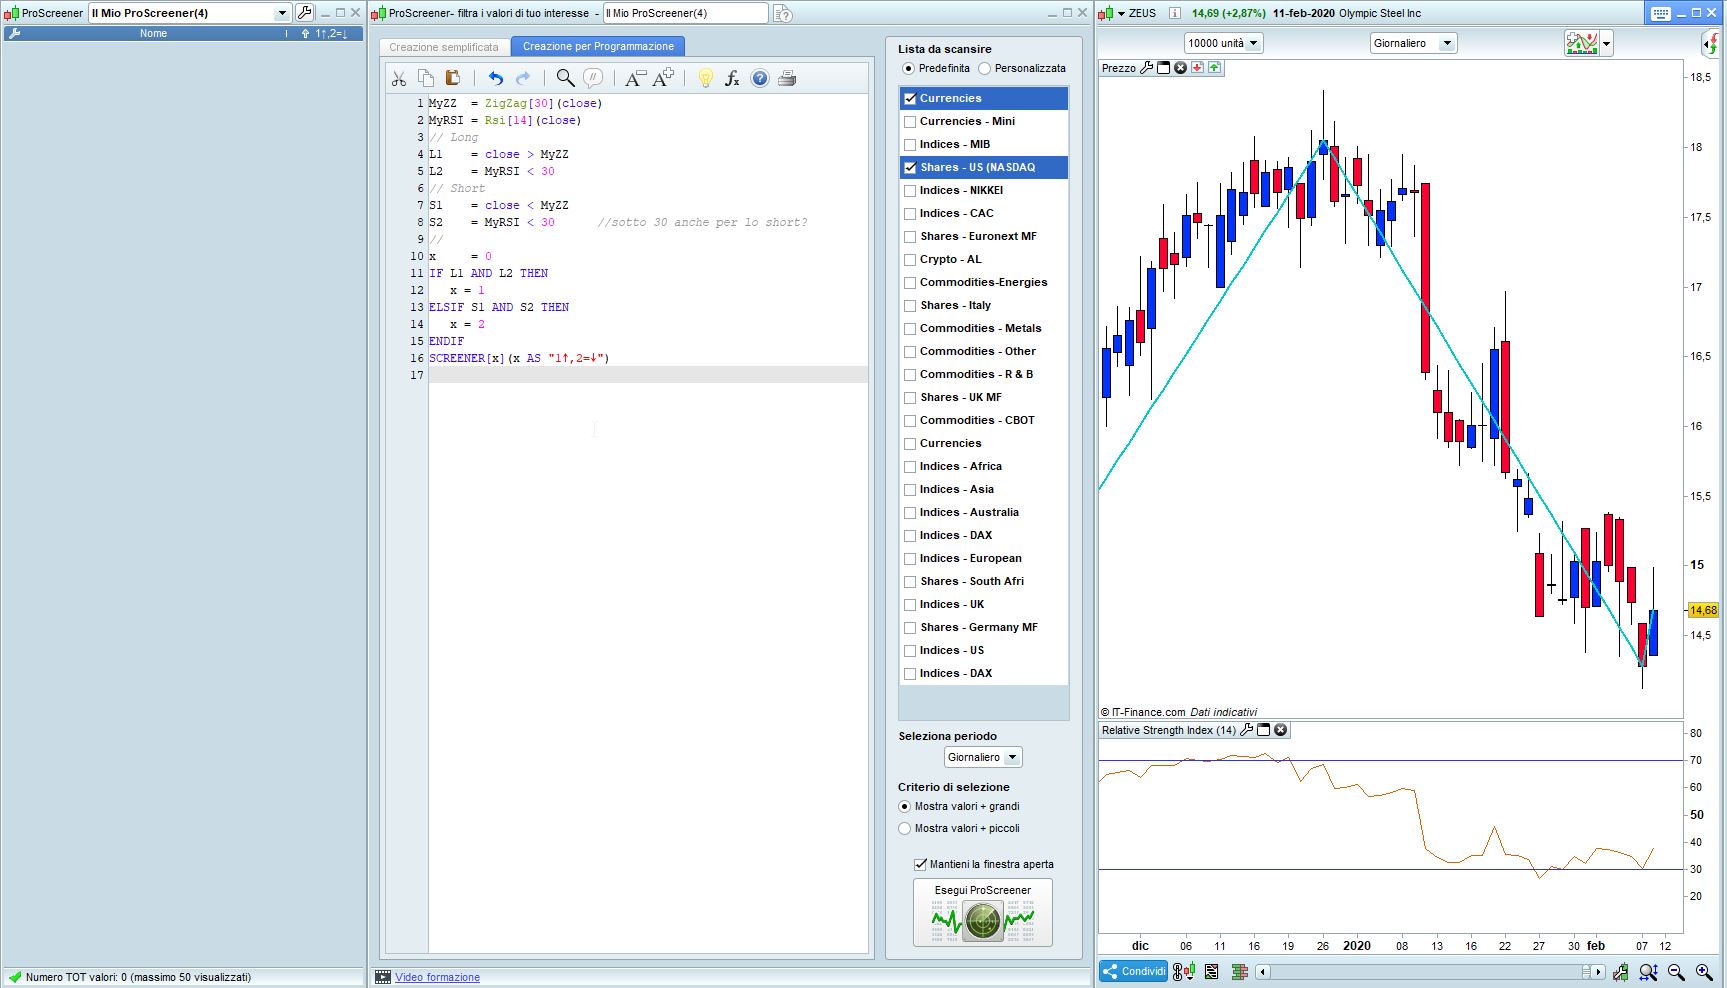The image size is (1727, 988).
Task: Select the Personalizzata radio button
Action: [985, 69]
